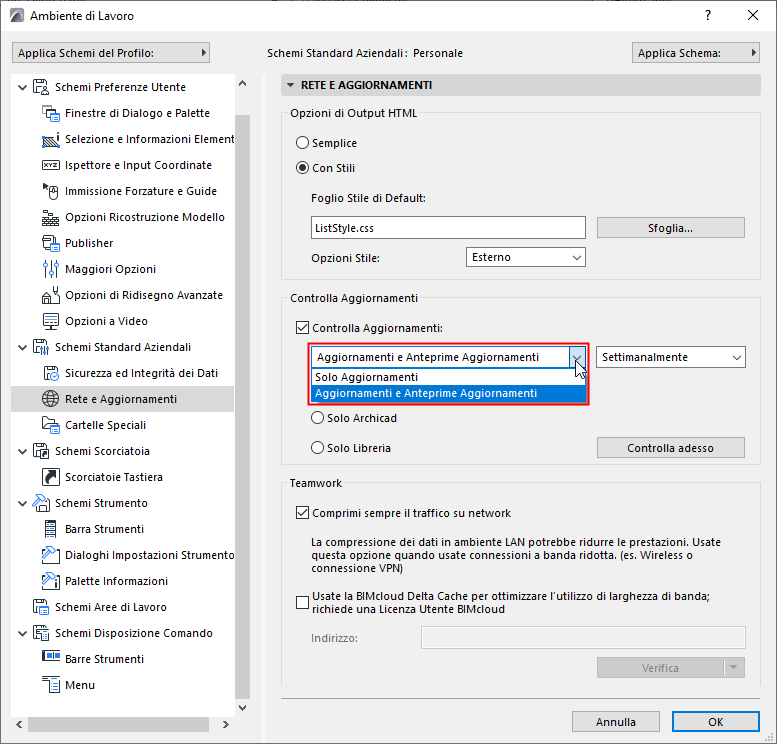The image size is (777, 744).
Task: Open the Applica Schema dropdown button
Action: (x=696, y=53)
